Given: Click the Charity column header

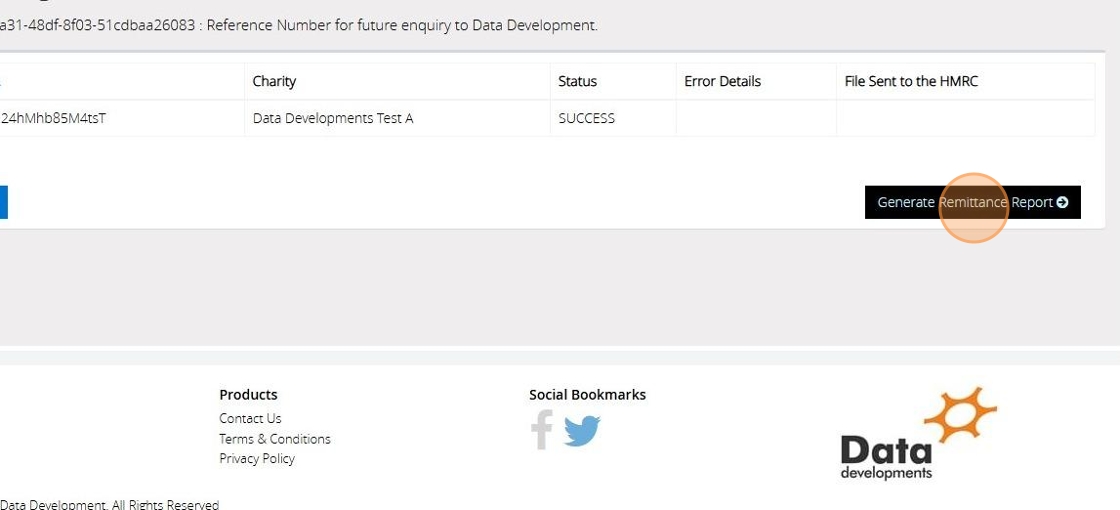Looking at the screenshot, I should click(274, 81).
